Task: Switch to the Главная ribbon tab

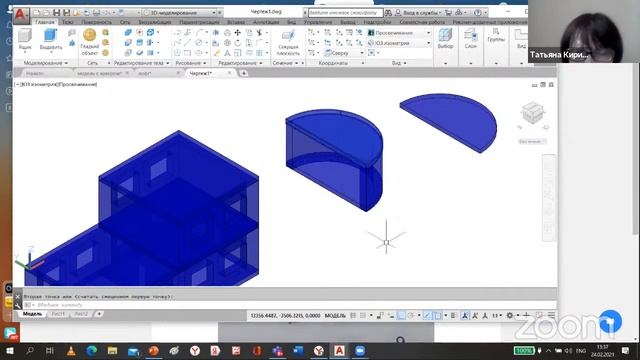Action: click(x=45, y=22)
